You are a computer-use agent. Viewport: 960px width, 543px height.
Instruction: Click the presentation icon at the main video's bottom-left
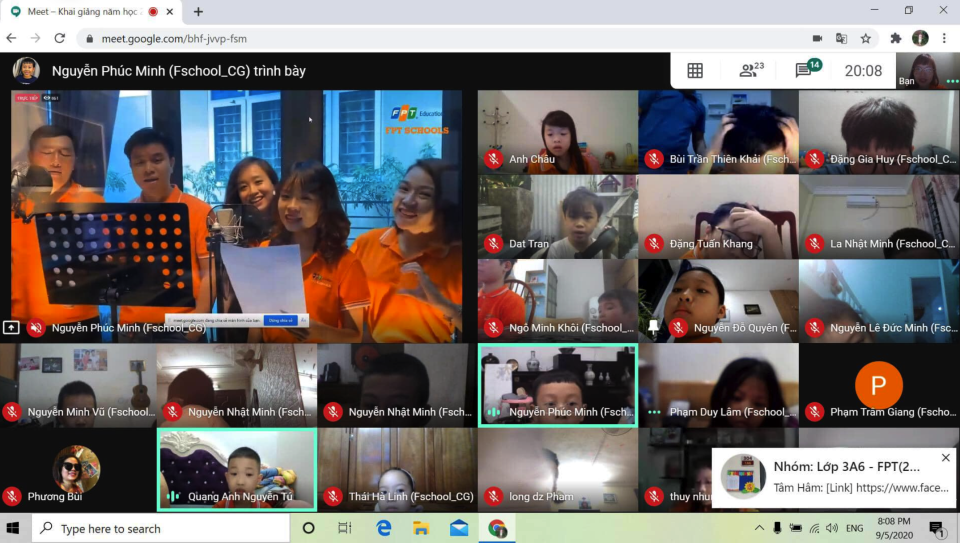pyautogui.click(x=11, y=327)
